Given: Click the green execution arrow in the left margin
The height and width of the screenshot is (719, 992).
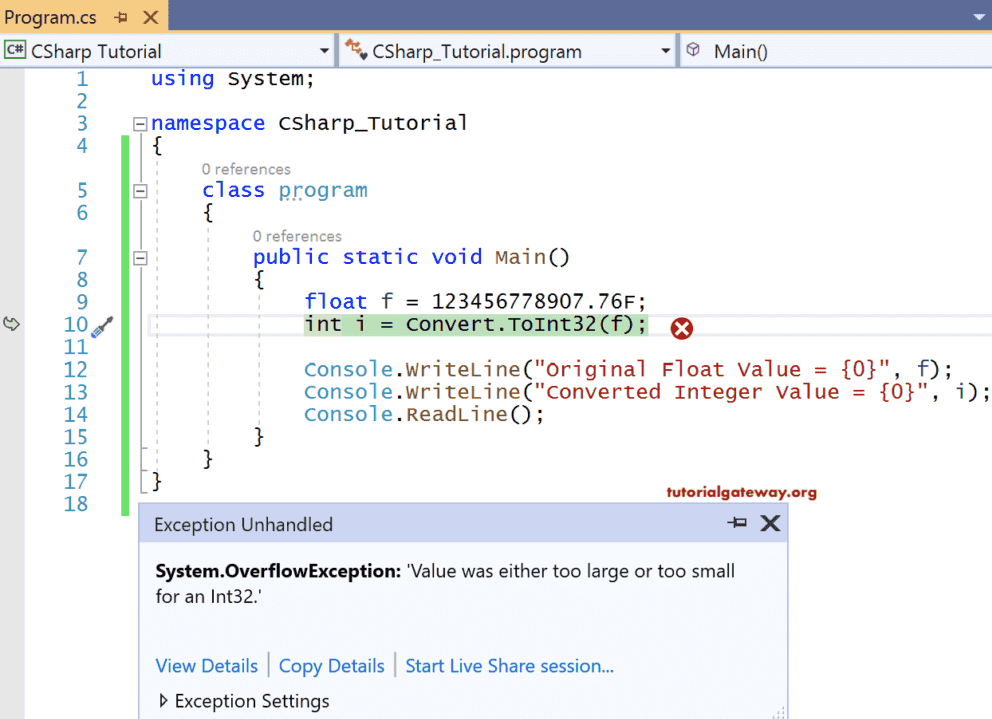Looking at the screenshot, I should point(10,323).
